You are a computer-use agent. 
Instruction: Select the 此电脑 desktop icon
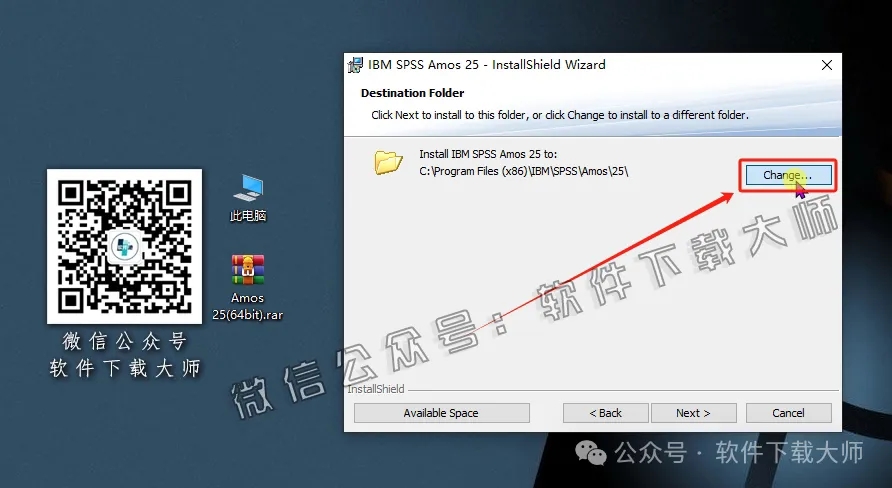point(248,198)
